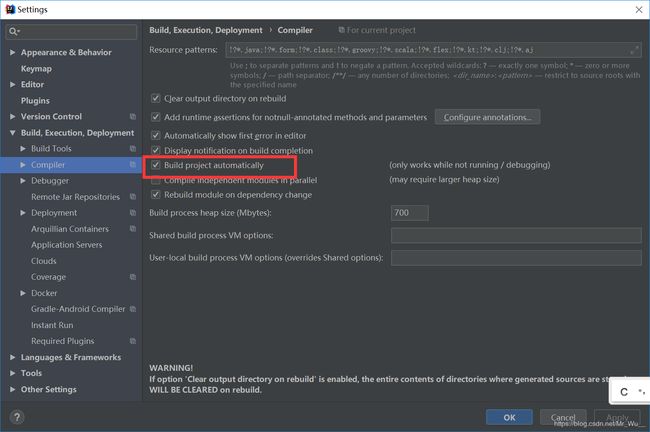Expand the Docker node arrow
Viewport: 650px width, 432px height.
(x=23, y=293)
